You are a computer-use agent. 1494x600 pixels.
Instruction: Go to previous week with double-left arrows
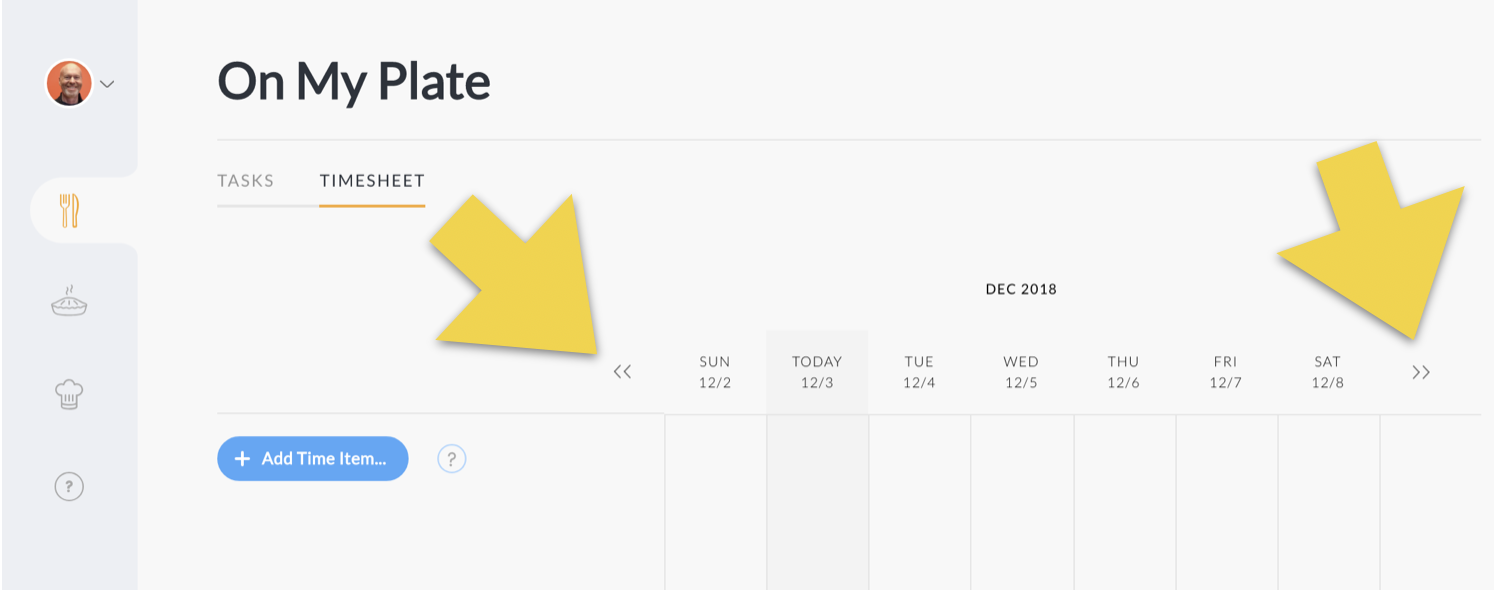pyautogui.click(x=622, y=372)
